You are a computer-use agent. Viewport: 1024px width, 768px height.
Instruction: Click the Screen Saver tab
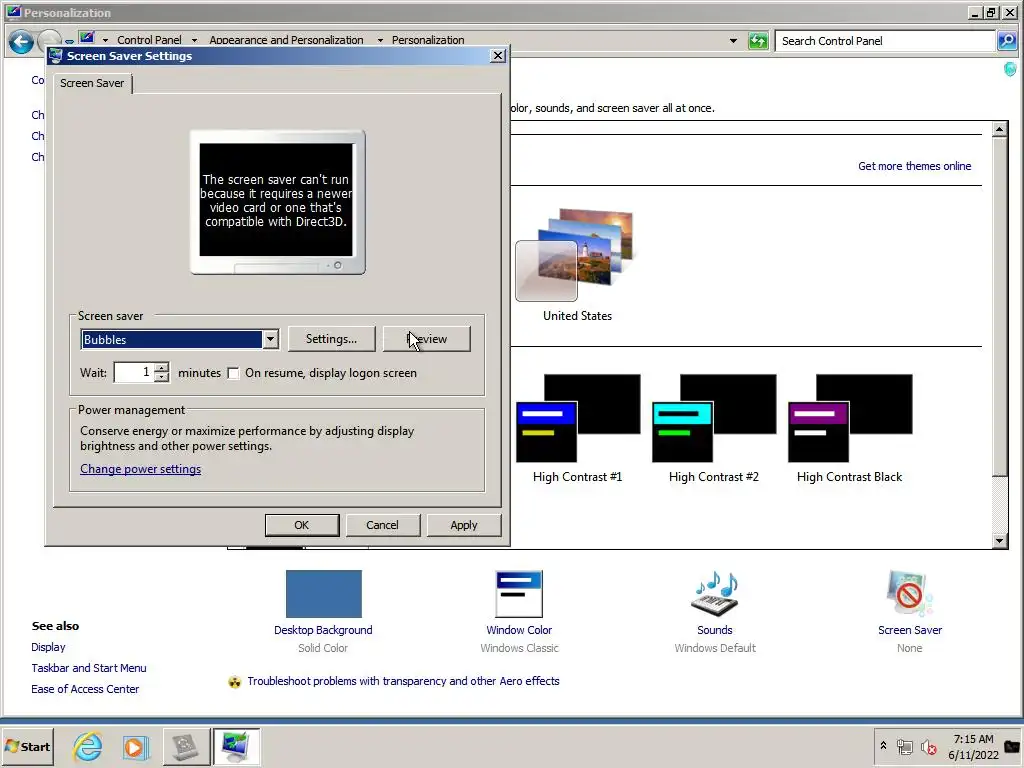(x=92, y=83)
